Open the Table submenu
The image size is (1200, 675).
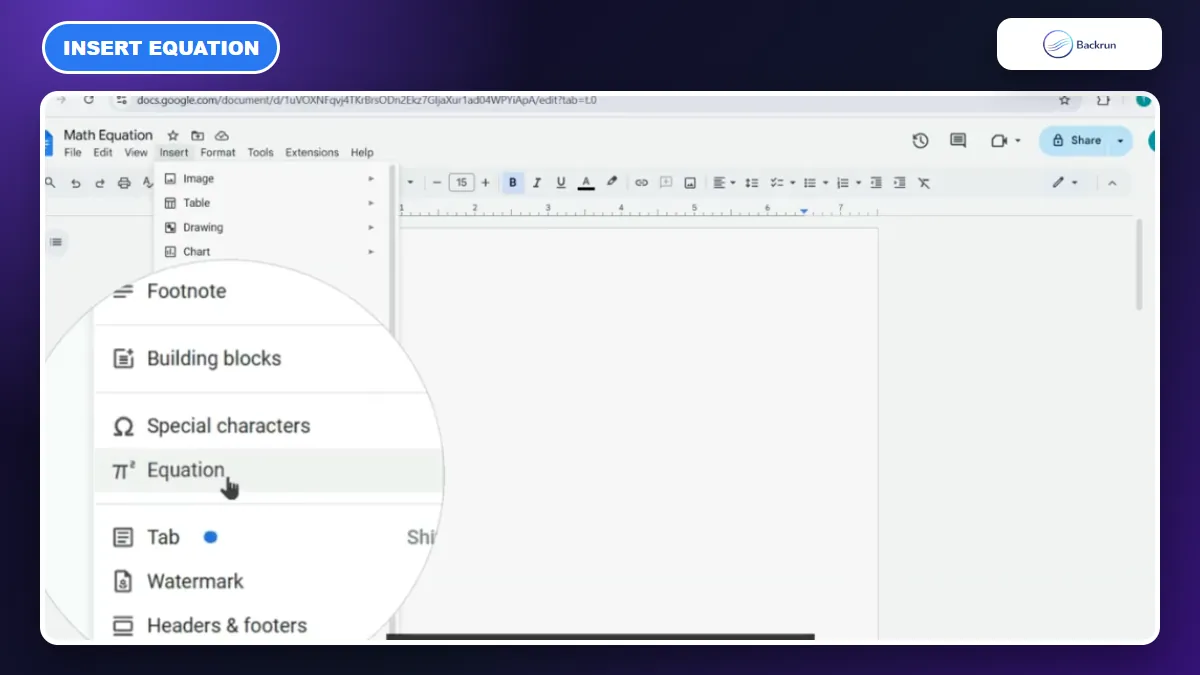pos(270,203)
